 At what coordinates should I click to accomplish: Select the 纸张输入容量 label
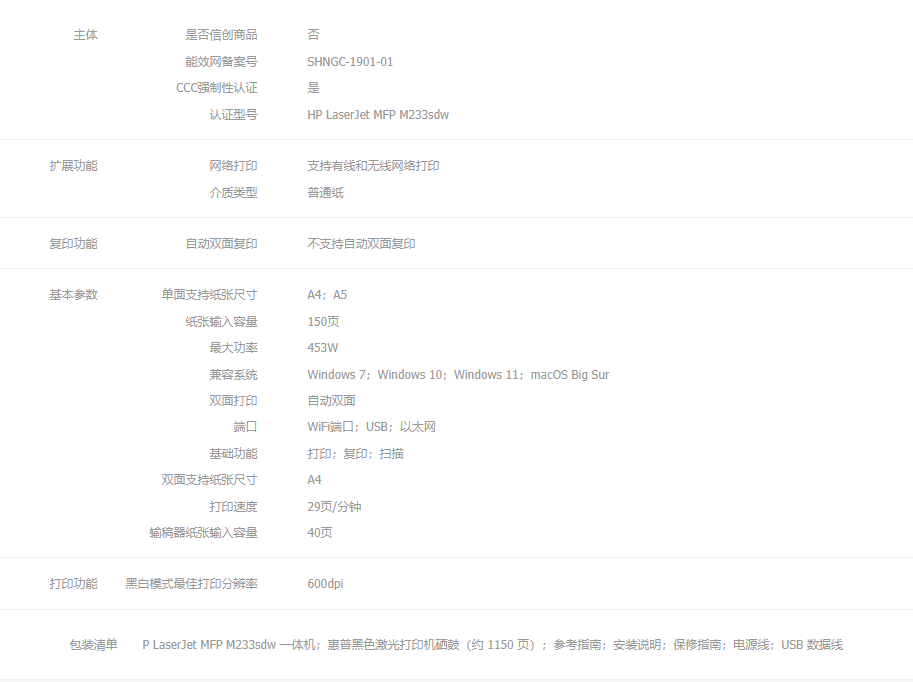221,321
